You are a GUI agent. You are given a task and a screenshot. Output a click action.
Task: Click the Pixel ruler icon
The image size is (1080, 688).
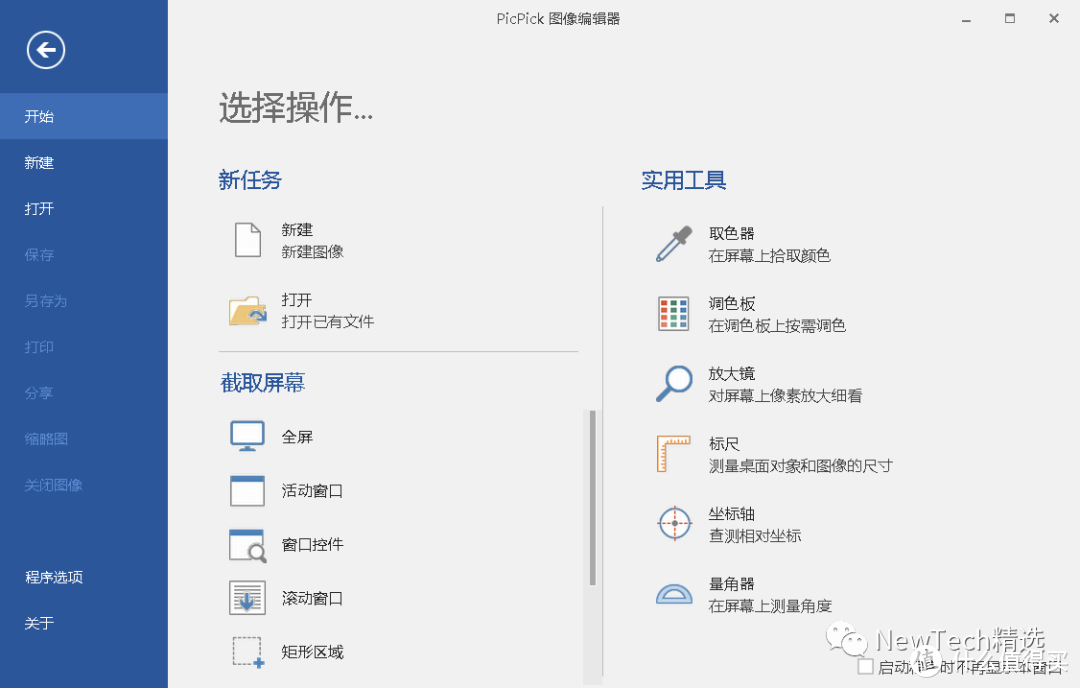click(674, 454)
